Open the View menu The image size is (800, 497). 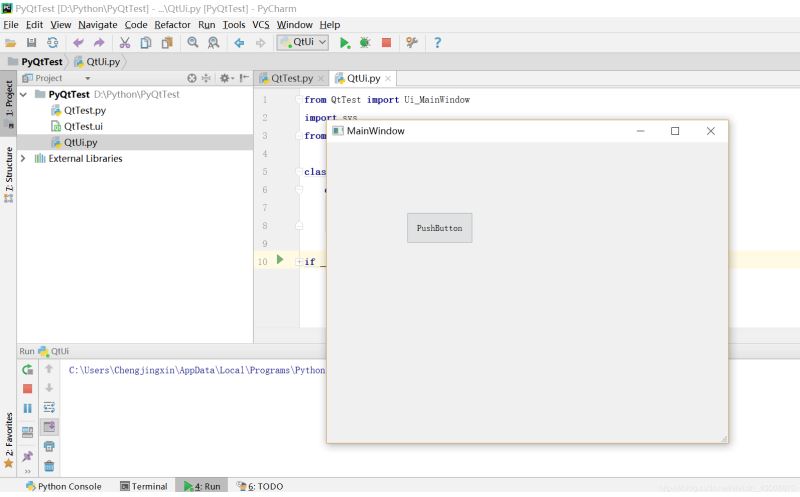point(61,24)
